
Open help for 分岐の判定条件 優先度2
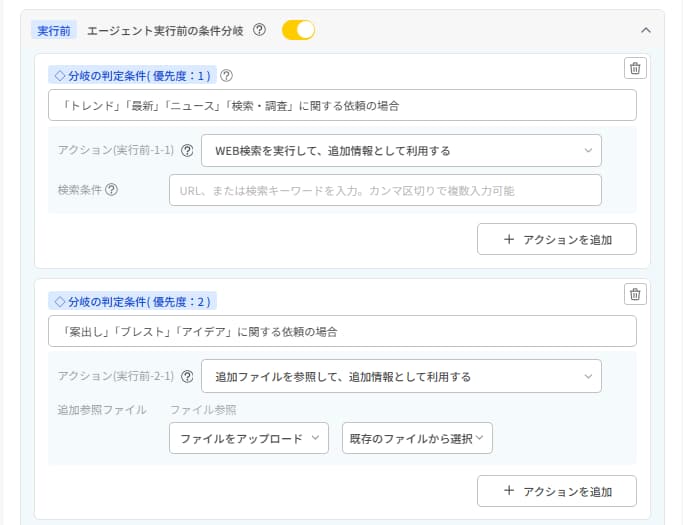(x=226, y=301)
